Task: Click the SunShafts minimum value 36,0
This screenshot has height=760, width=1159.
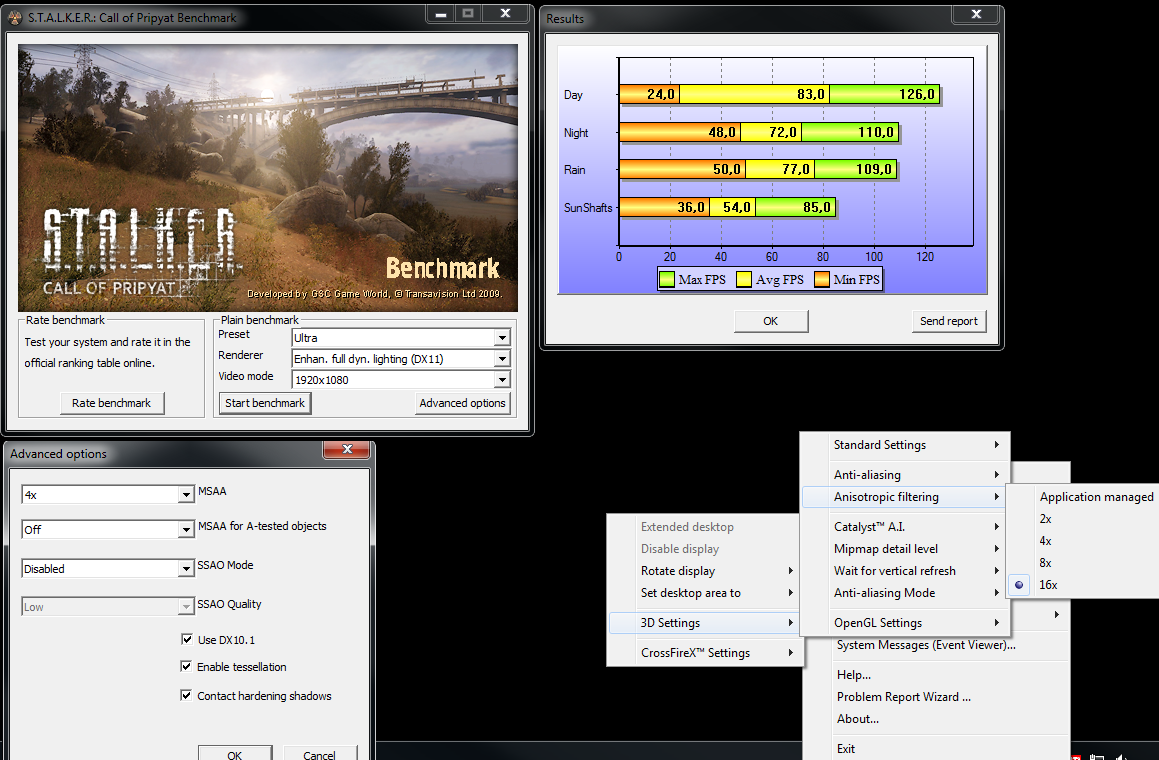Action: click(691, 207)
